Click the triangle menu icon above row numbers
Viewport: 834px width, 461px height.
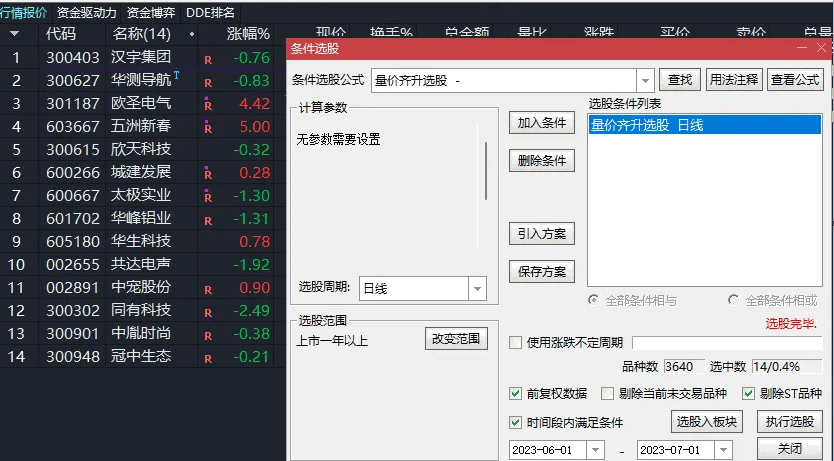14,34
